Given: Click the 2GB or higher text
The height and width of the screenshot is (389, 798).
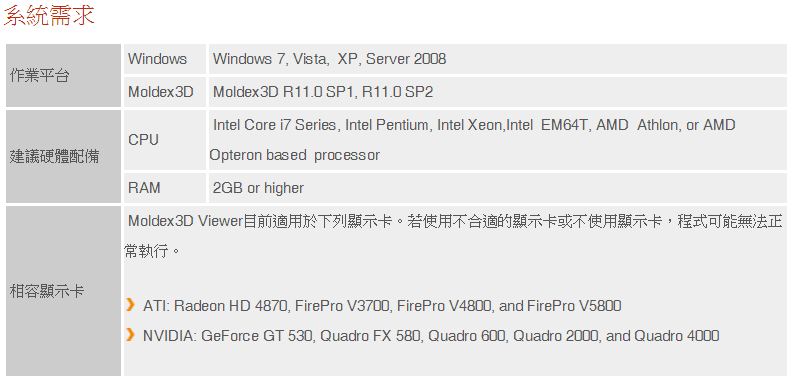Looking at the screenshot, I should [258, 188].
